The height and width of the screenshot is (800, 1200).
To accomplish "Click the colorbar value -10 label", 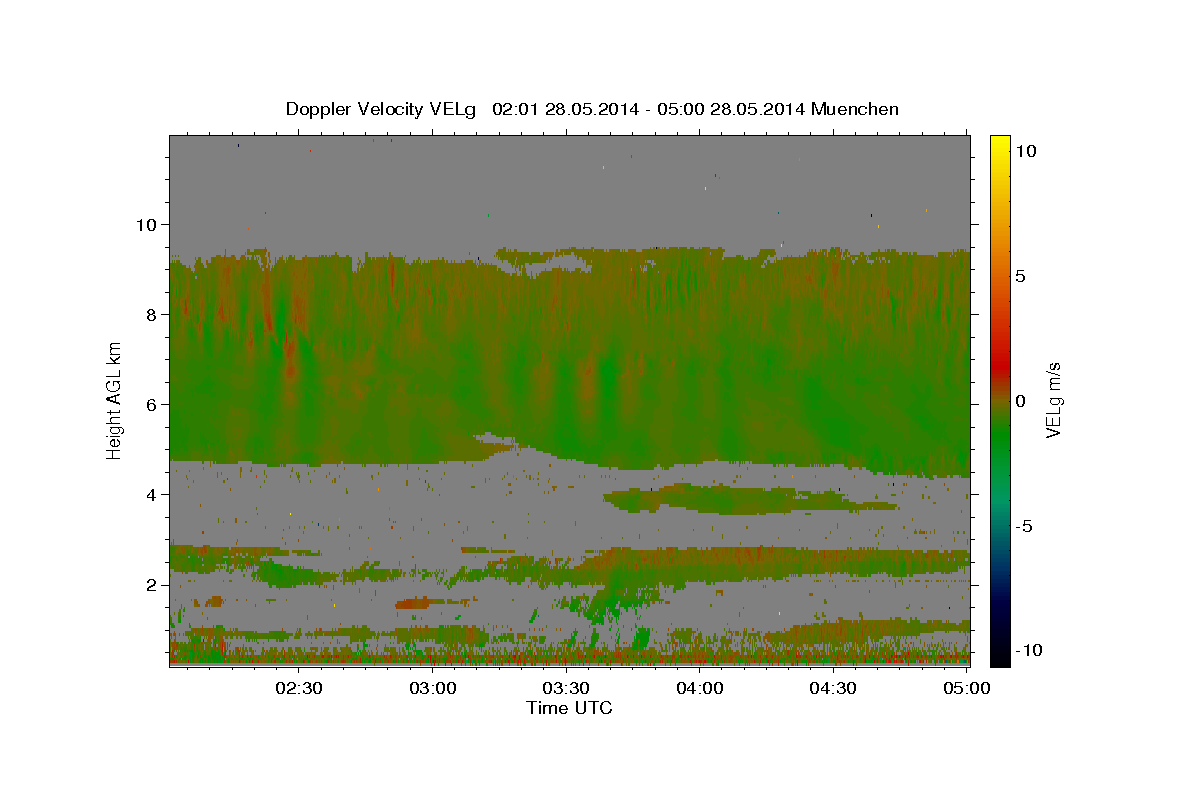I will (1027, 650).
